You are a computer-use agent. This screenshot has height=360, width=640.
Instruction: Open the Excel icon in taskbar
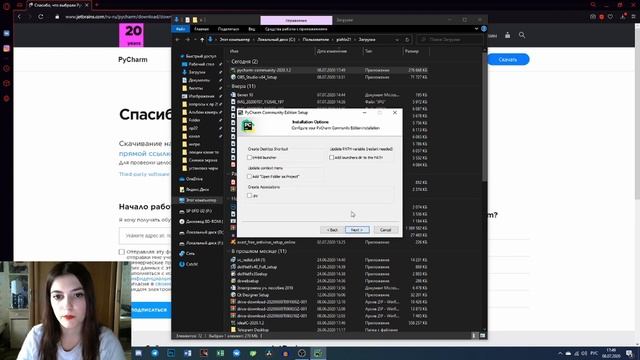tap(220, 353)
